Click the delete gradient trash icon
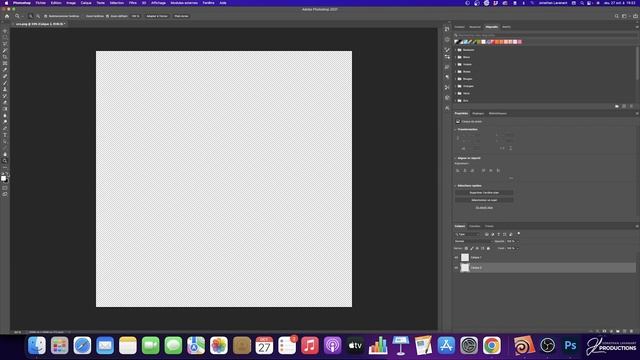The image size is (640, 360). click(x=631, y=106)
